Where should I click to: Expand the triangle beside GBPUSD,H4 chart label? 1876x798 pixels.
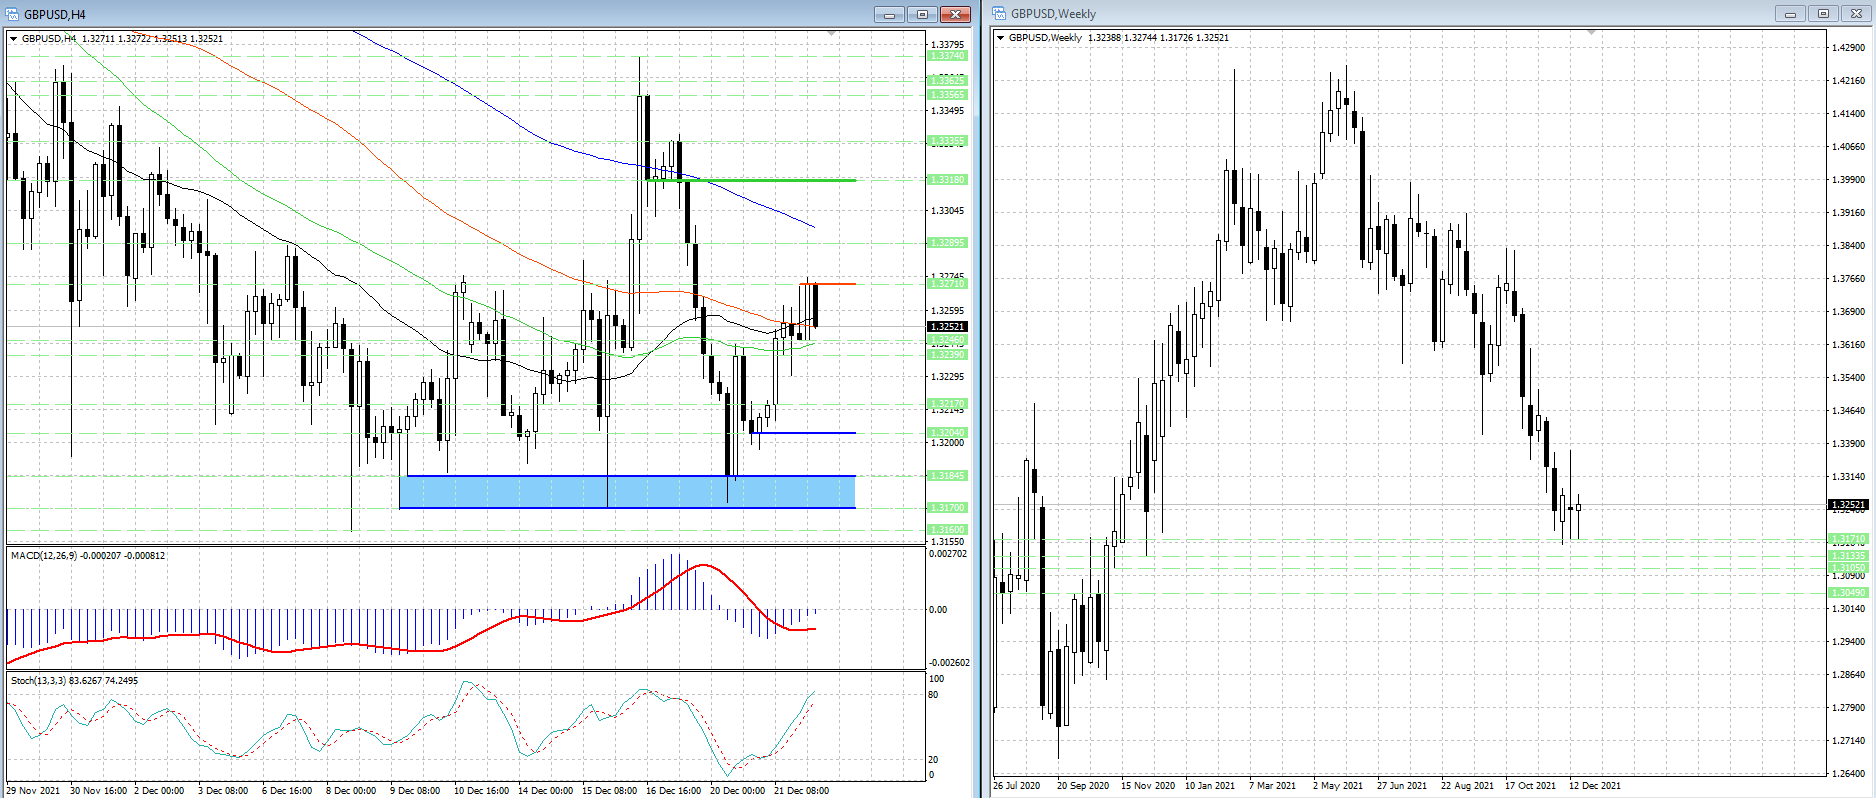14,39
